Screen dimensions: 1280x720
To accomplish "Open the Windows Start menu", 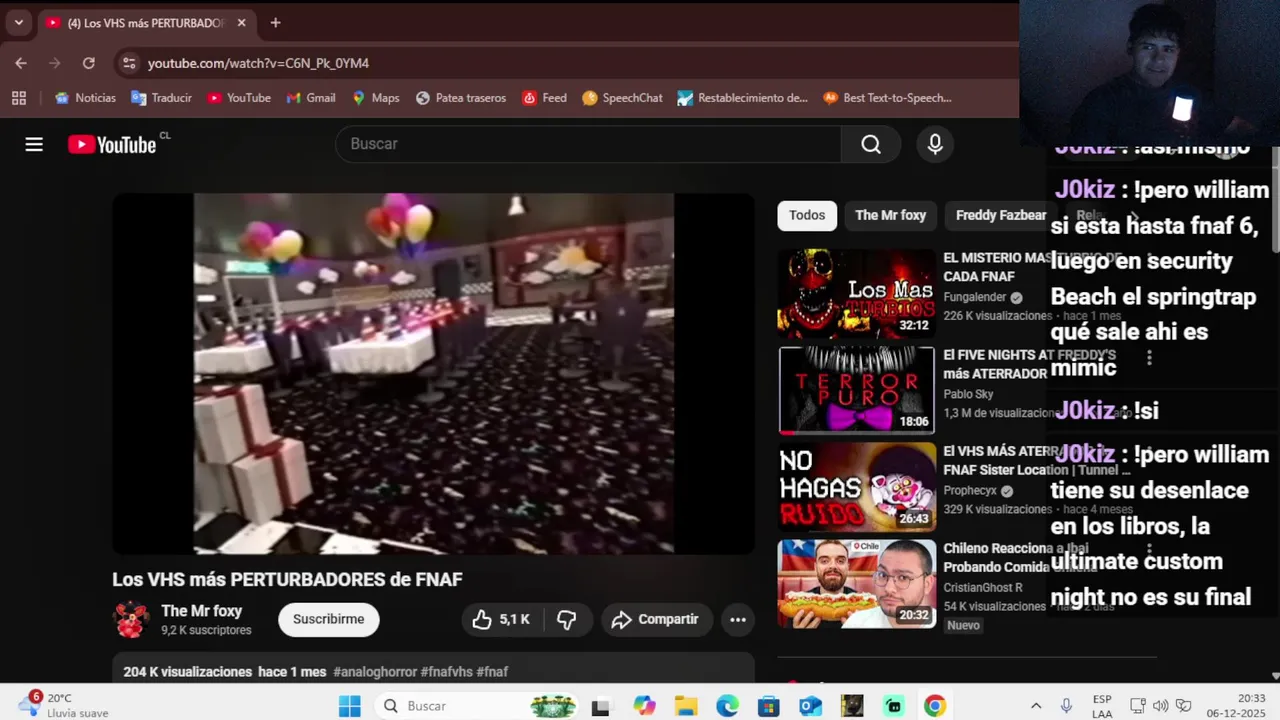I will 349,706.
